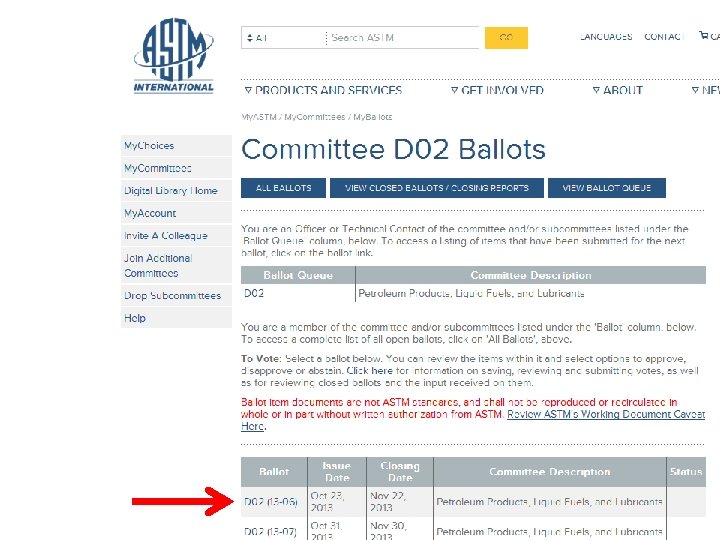Open the D02 ballot queue link
The height and width of the screenshot is (540, 720).
pyautogui.click(x=254, y=294)
